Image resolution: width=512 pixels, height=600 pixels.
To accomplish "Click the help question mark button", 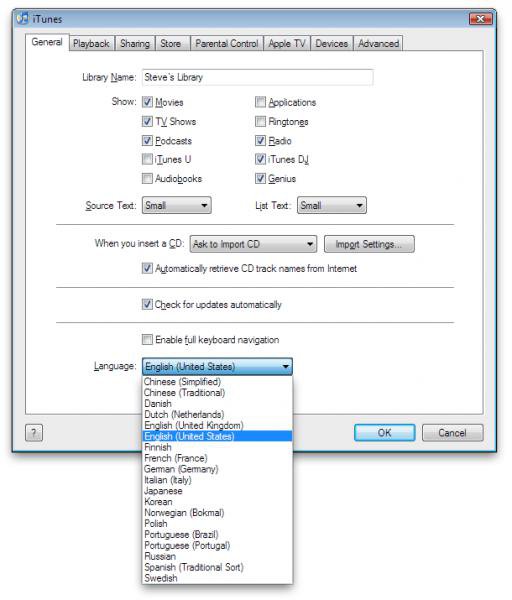I will (x=34, y=433).
